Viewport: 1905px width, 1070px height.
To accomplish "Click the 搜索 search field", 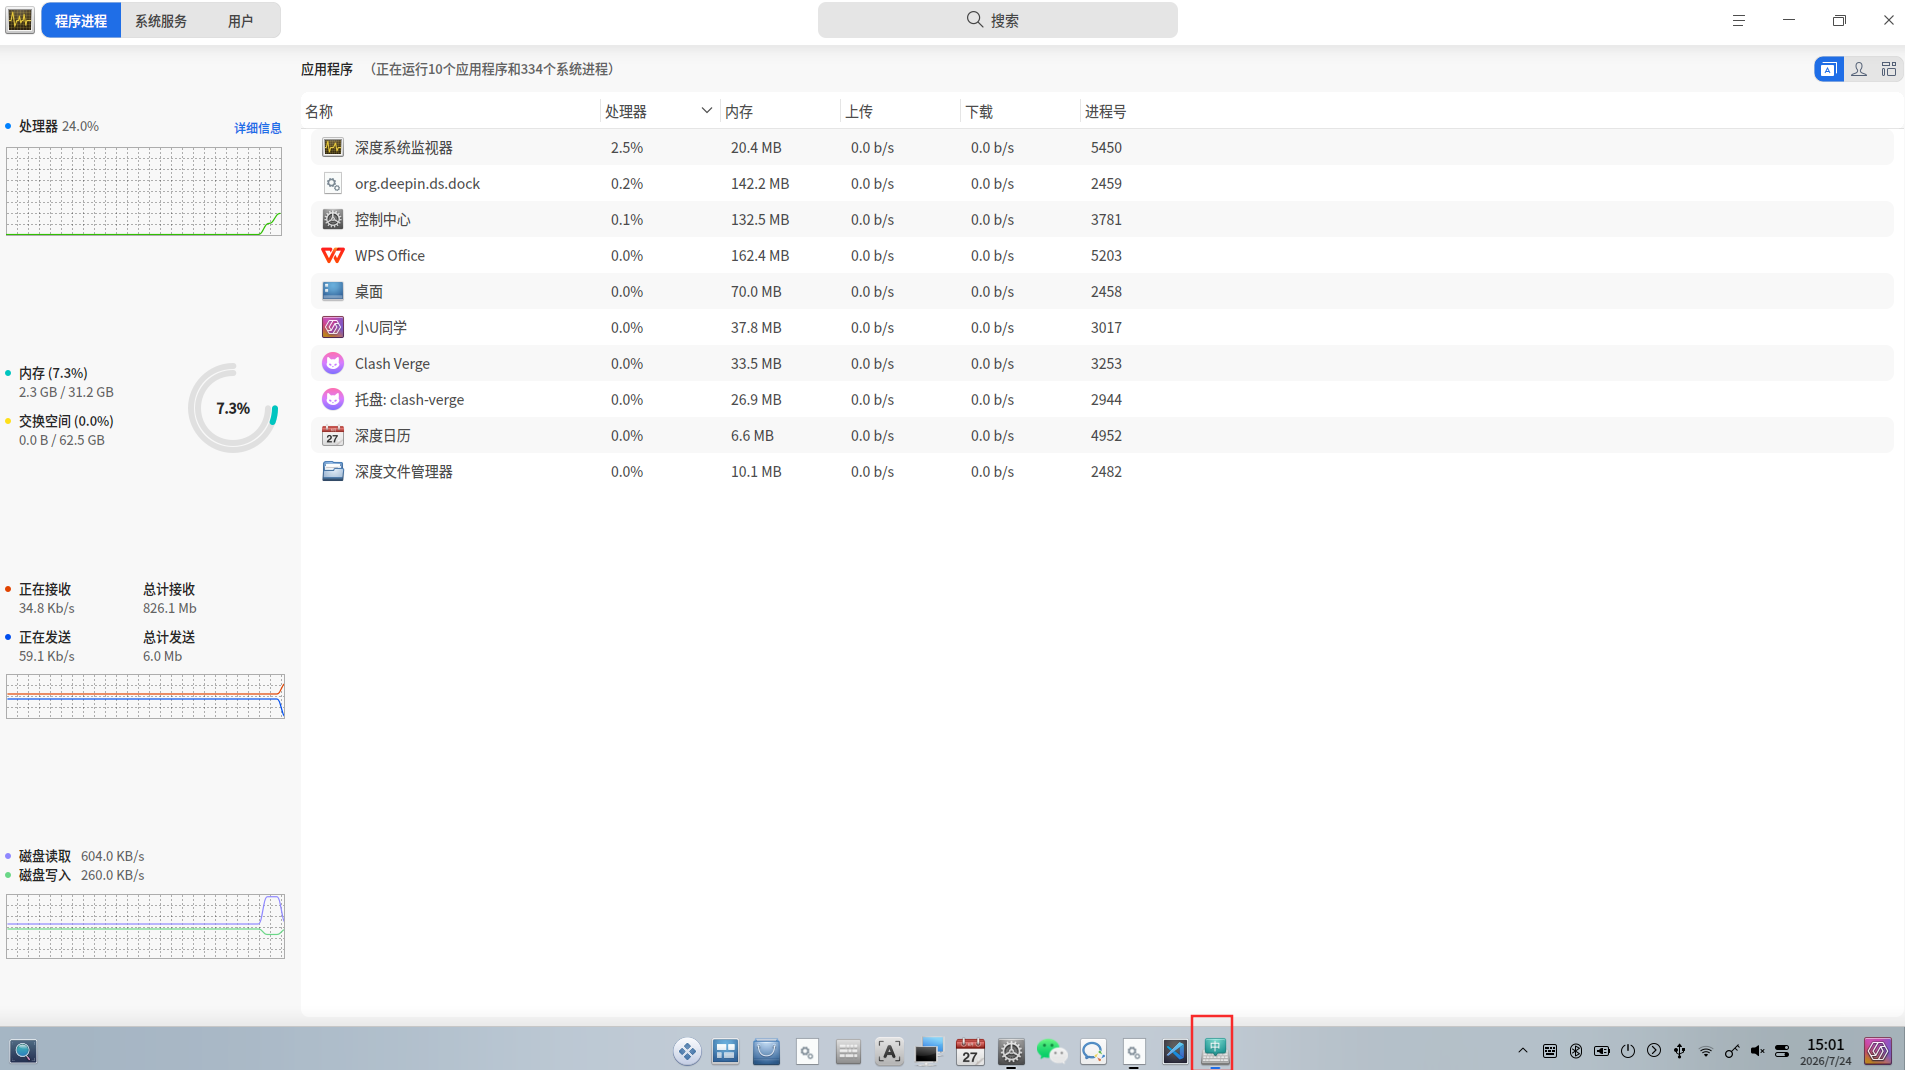I will (x=997, y=20).
